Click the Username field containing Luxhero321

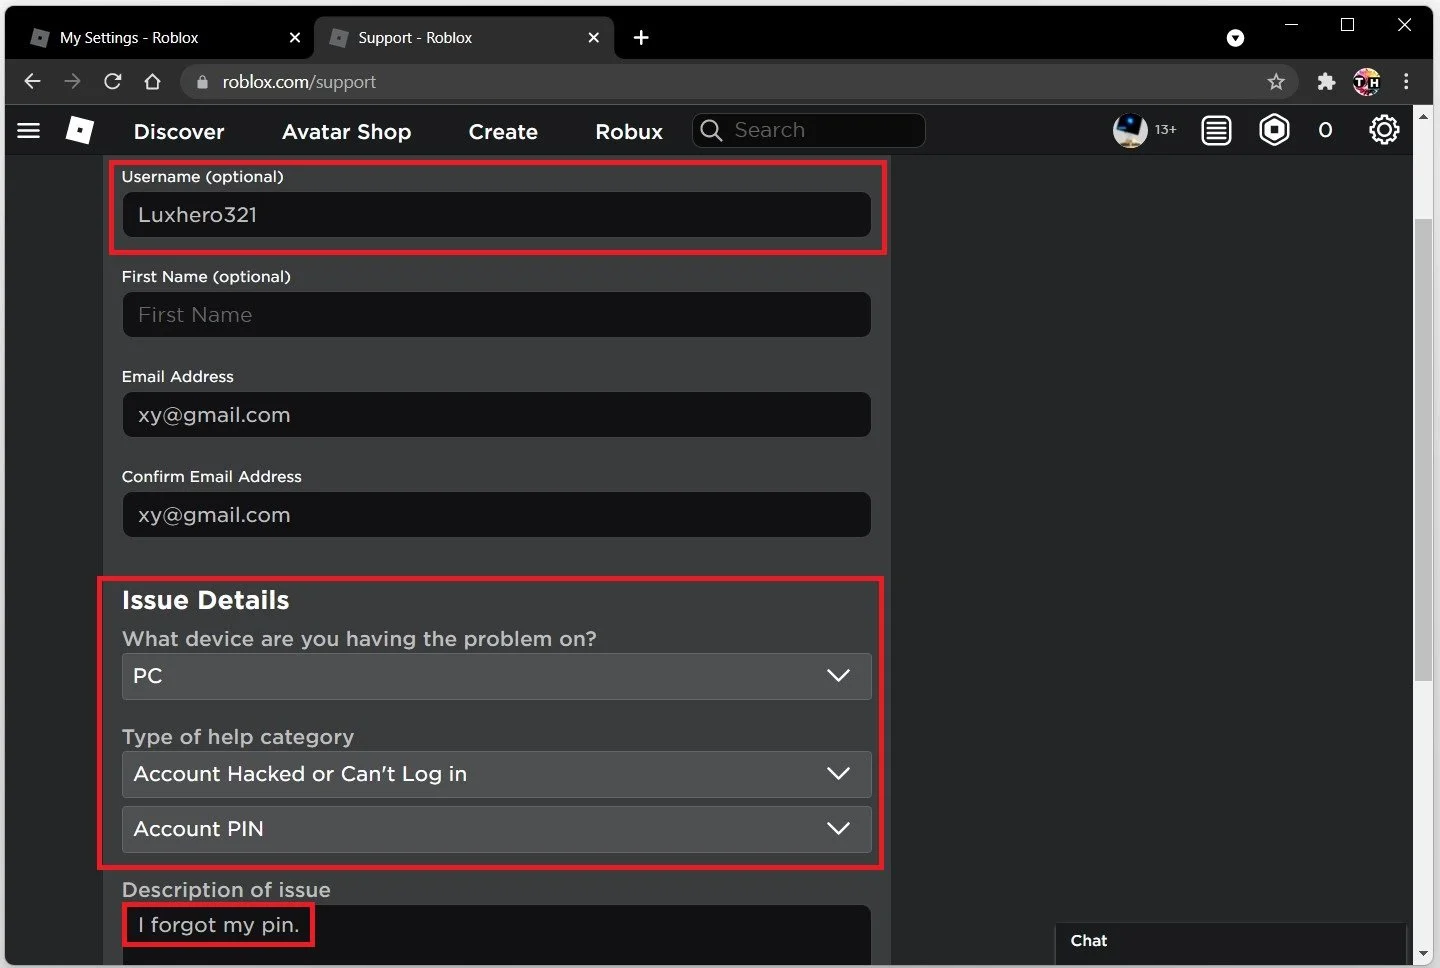(x=496, y=214)
